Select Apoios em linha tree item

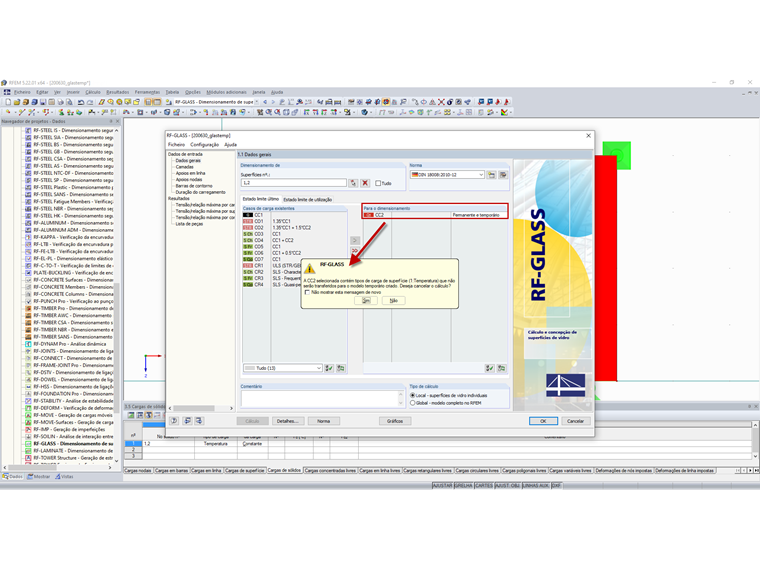point(190,173)
